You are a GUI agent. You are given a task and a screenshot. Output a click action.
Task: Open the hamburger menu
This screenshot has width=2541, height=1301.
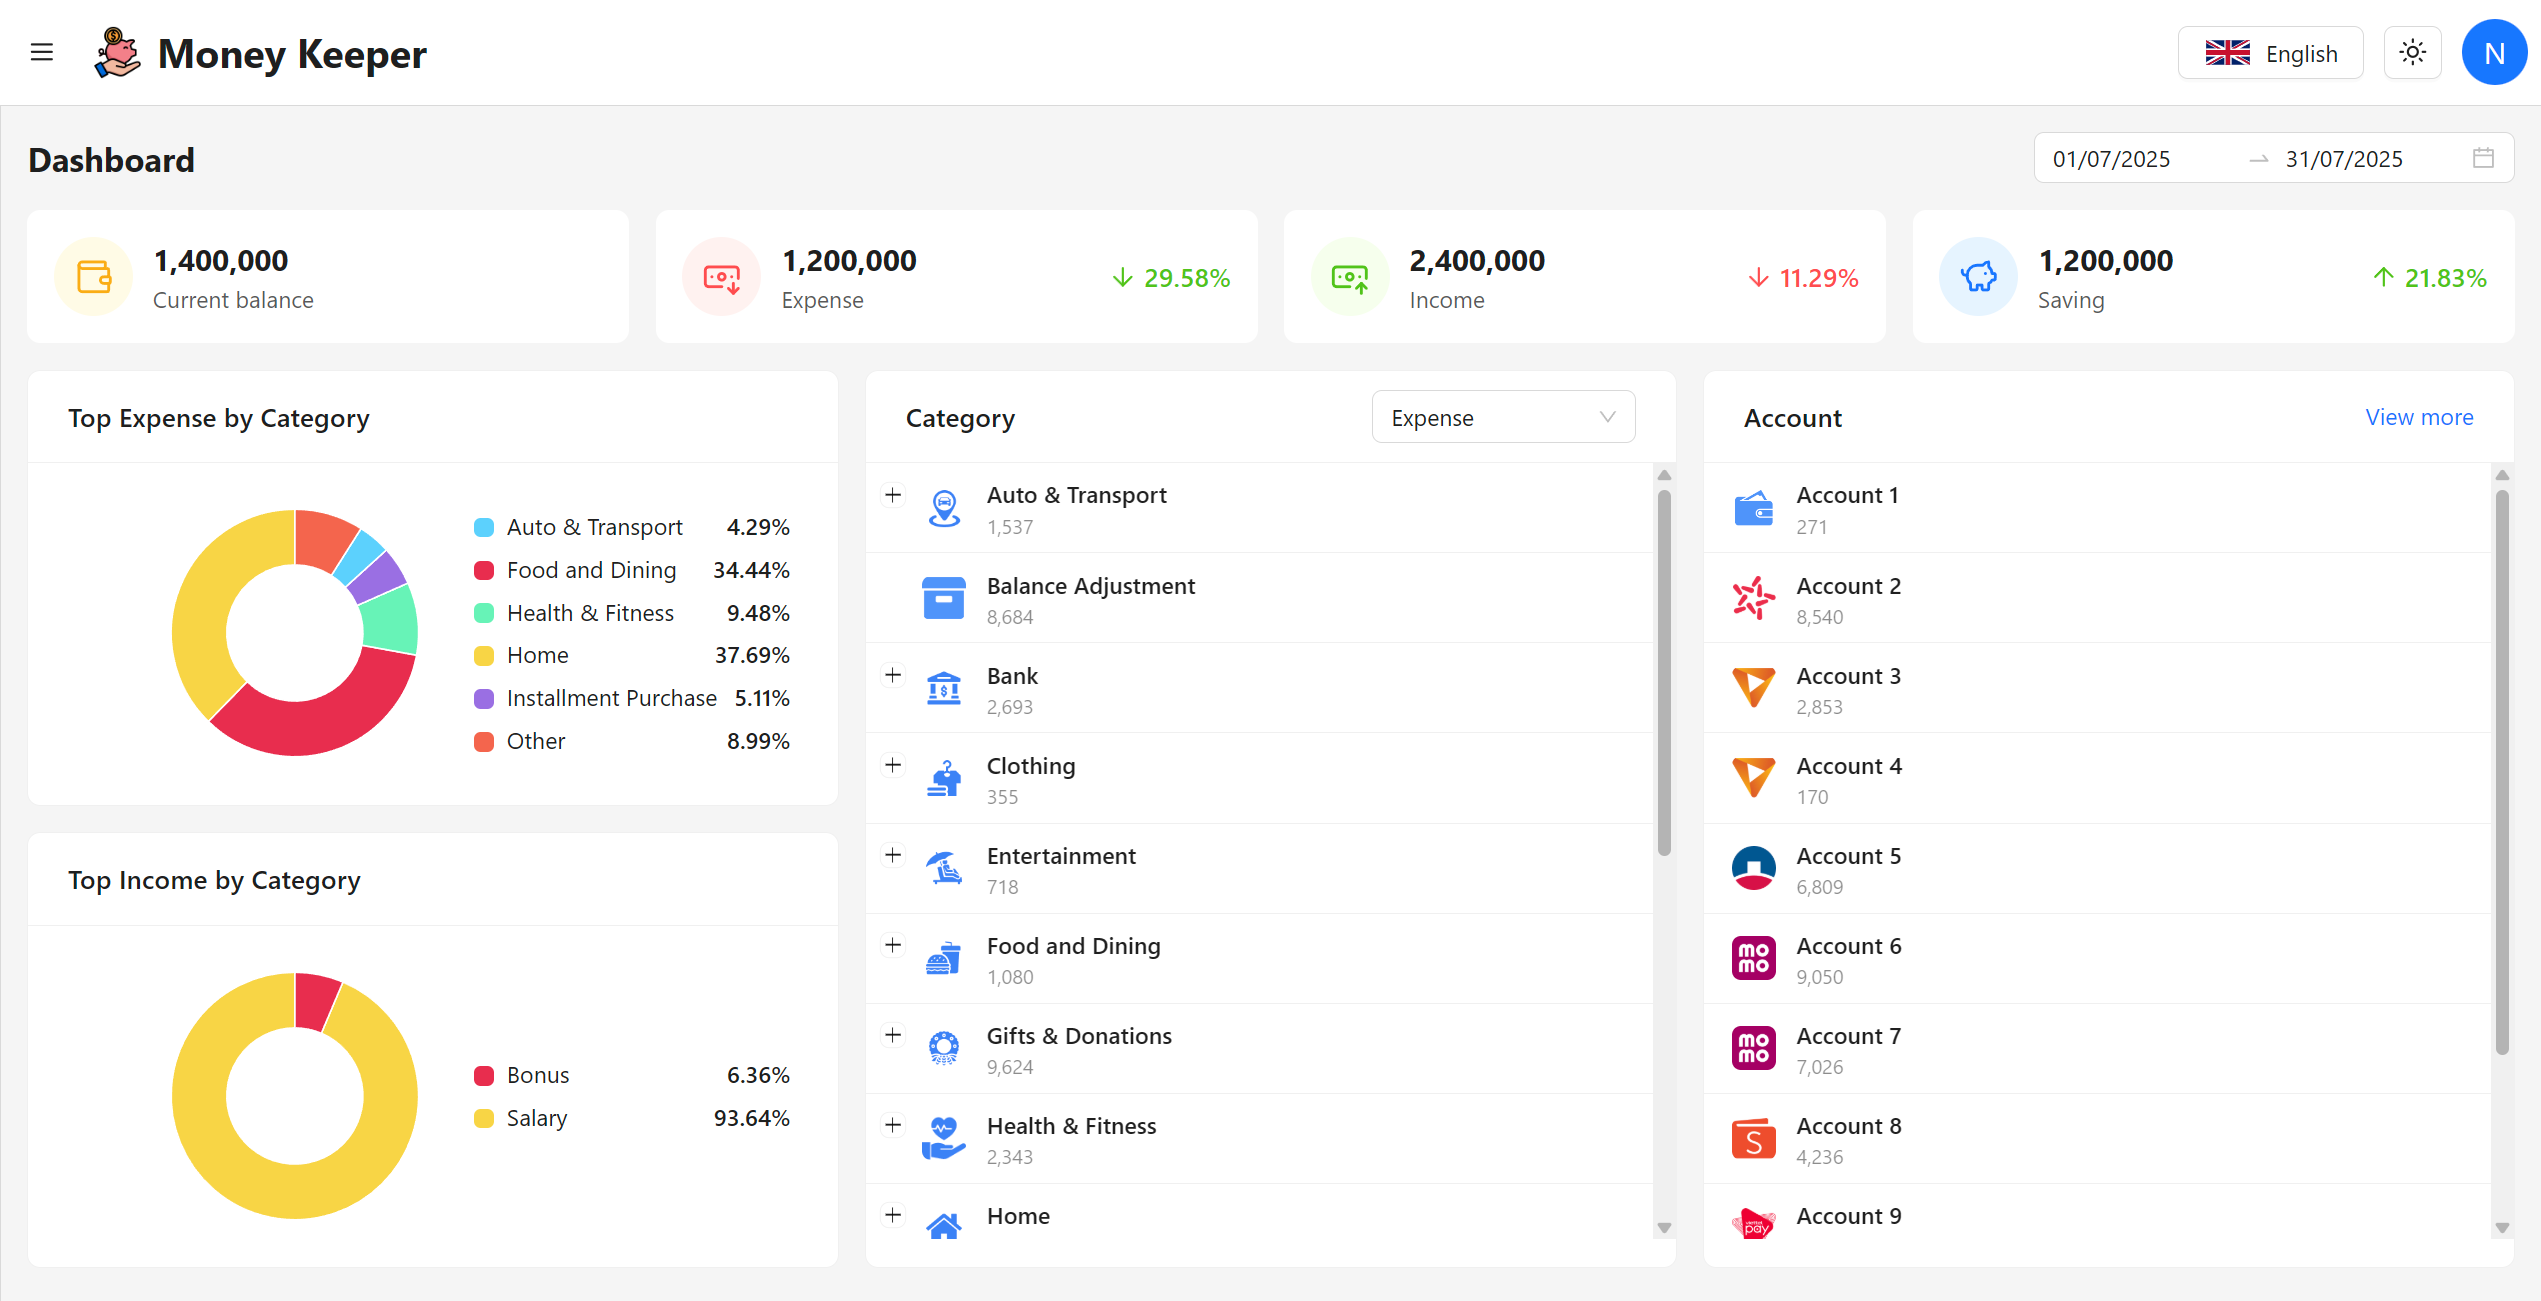coord(42,52)
